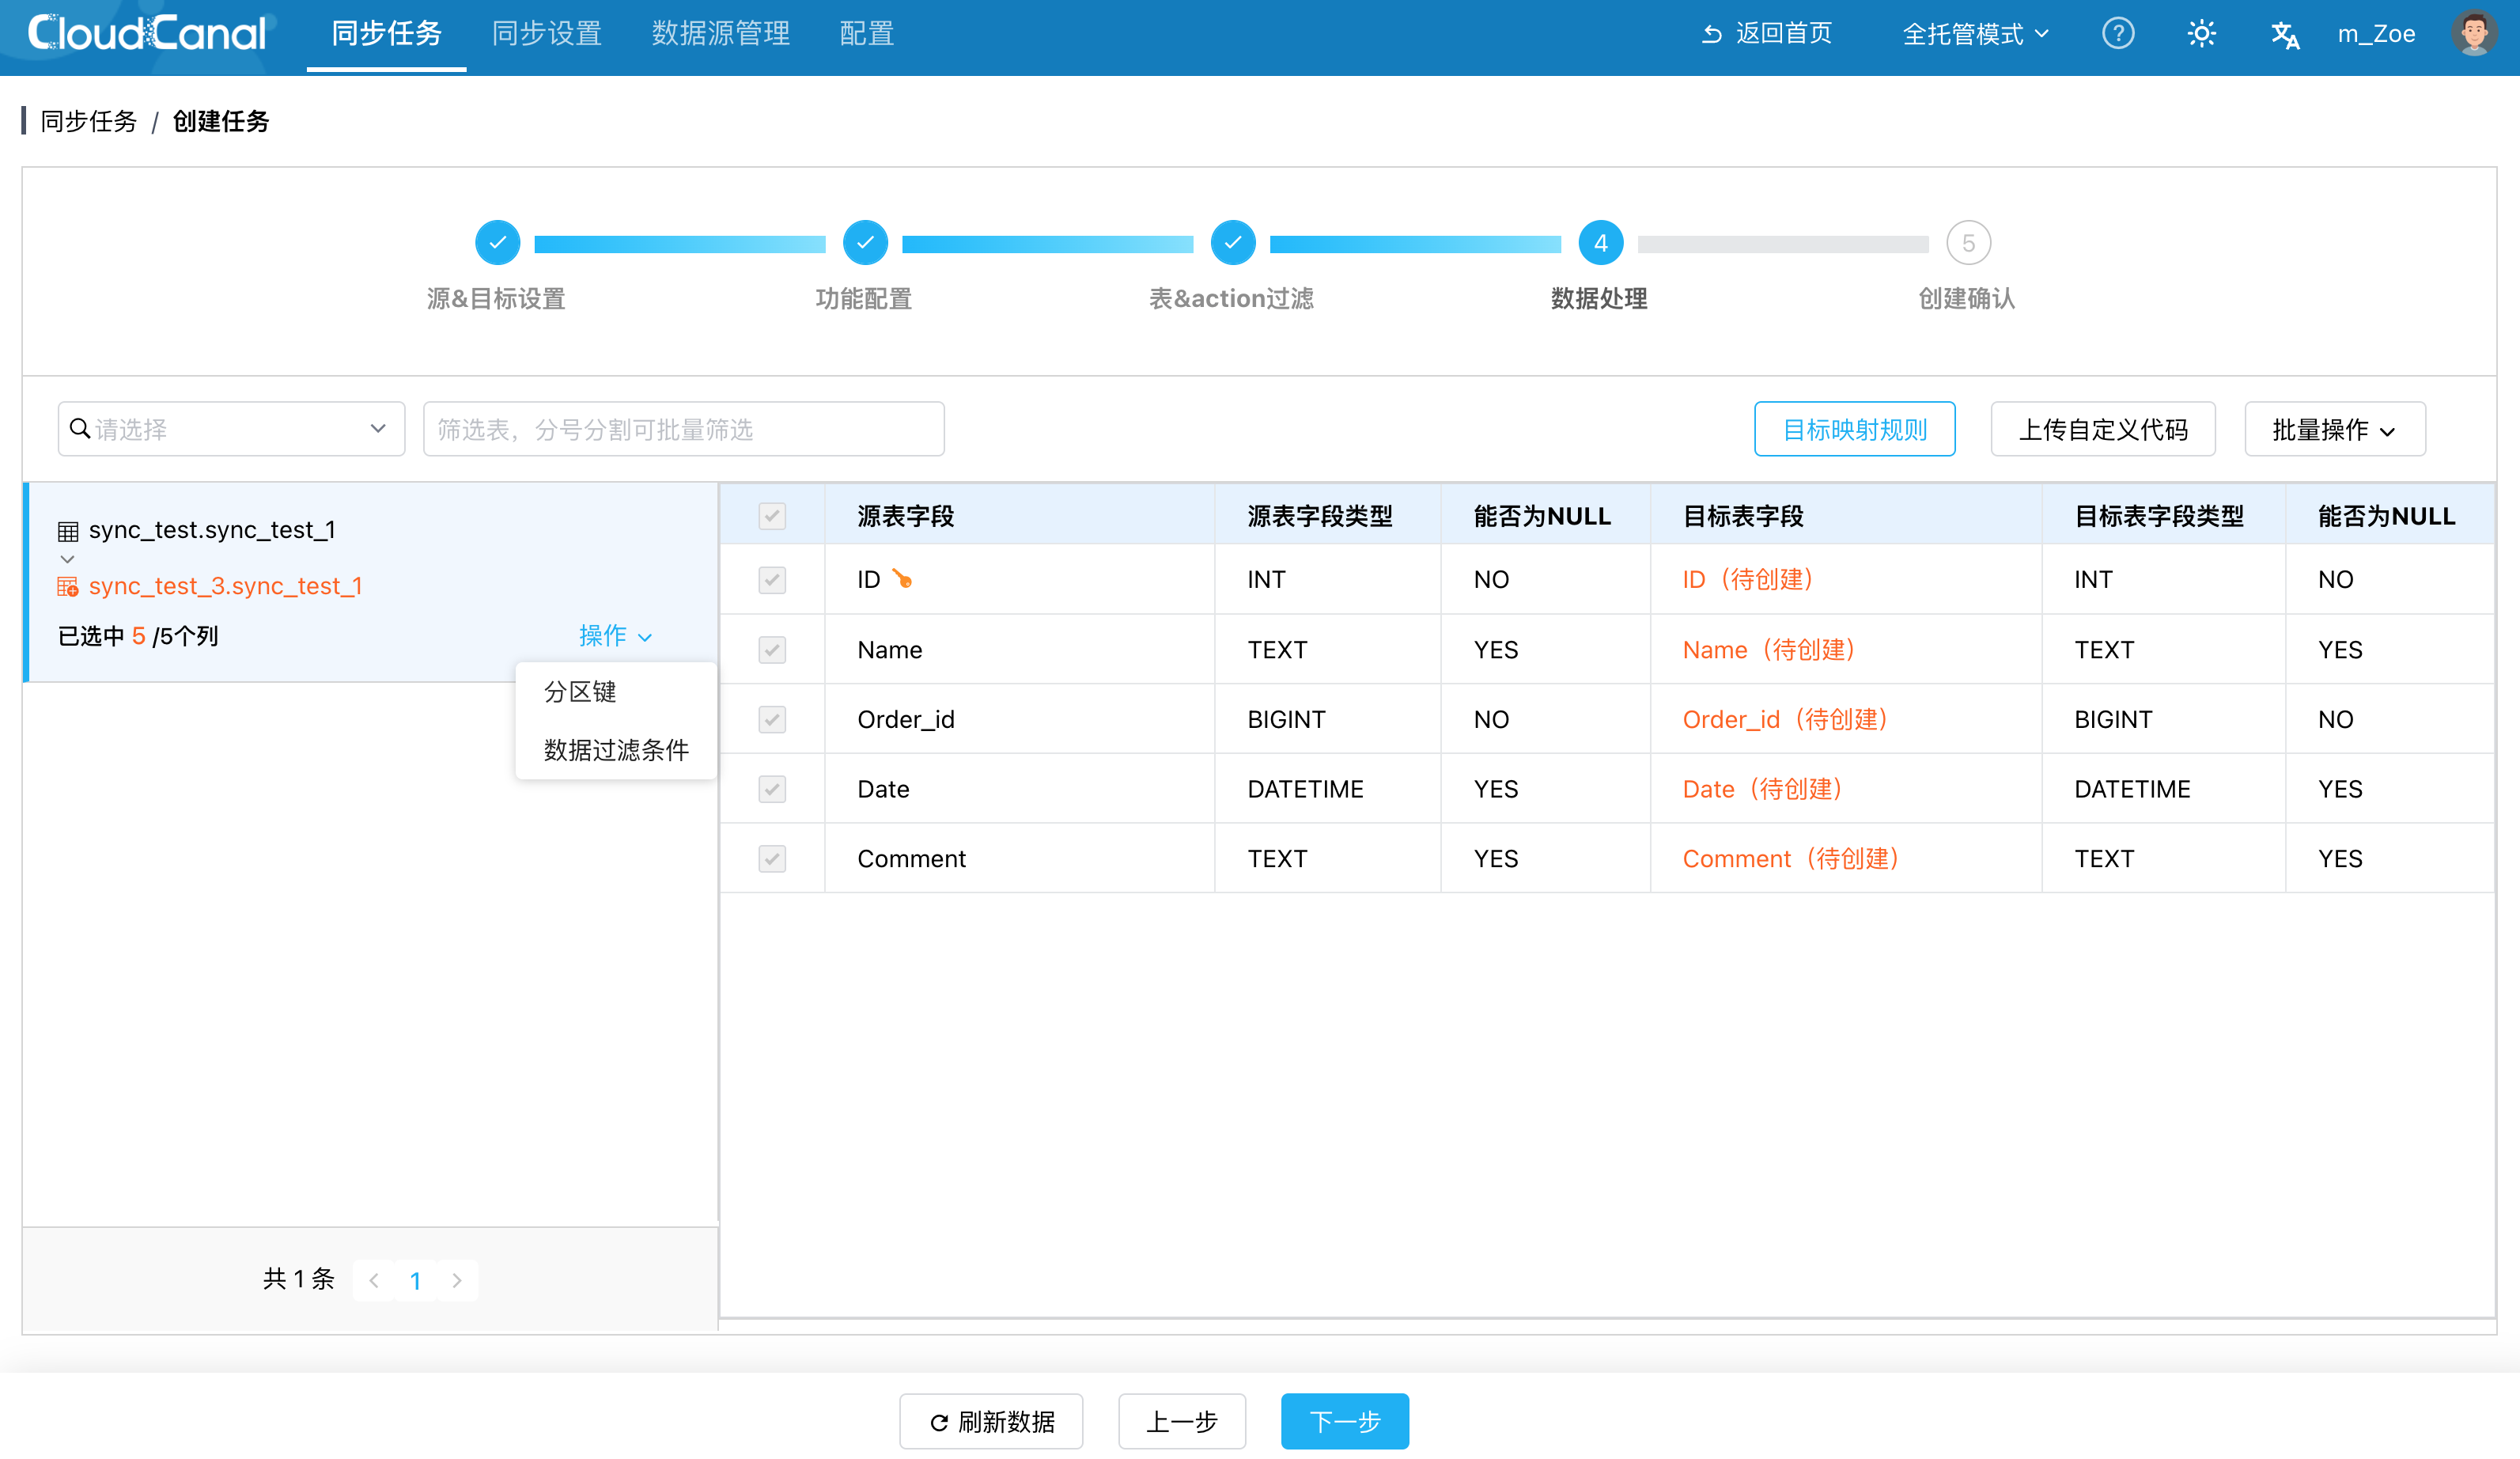Open the 全托管模式 dropdown
Viewport: 2520px width, 1459px height.
coord(1974,33)
